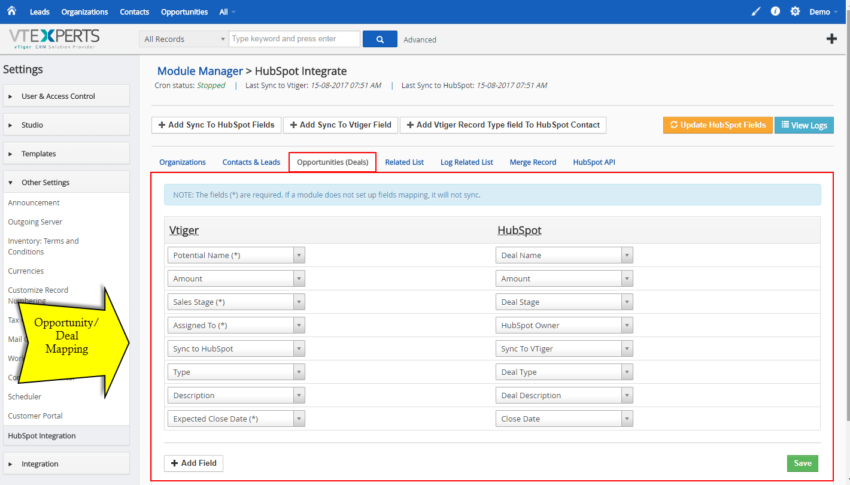Click the Add Field button
This screenshot has width=850, height=485.
(194, 463)
